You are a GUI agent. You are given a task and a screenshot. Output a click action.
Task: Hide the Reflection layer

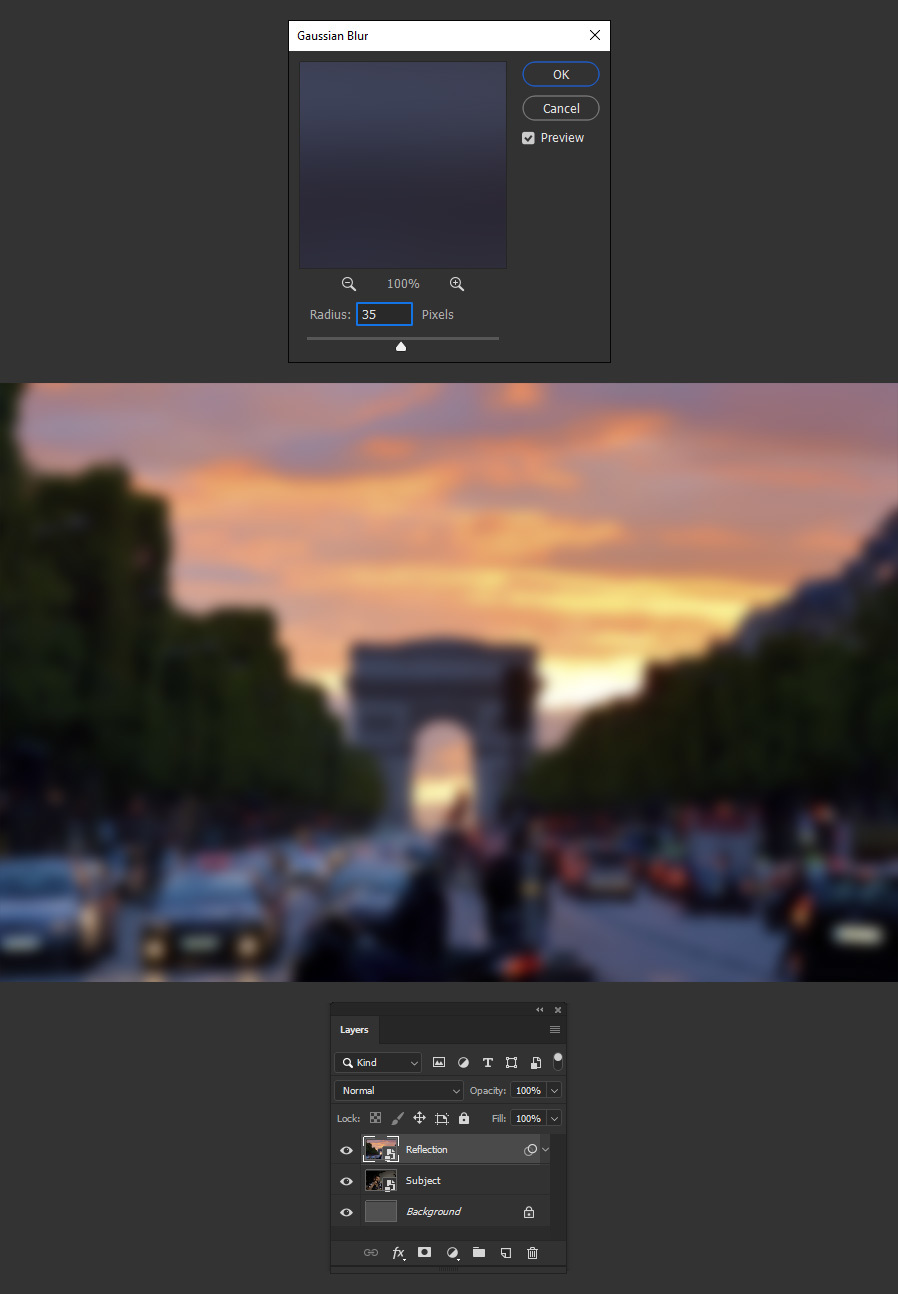pos(346,1150)
